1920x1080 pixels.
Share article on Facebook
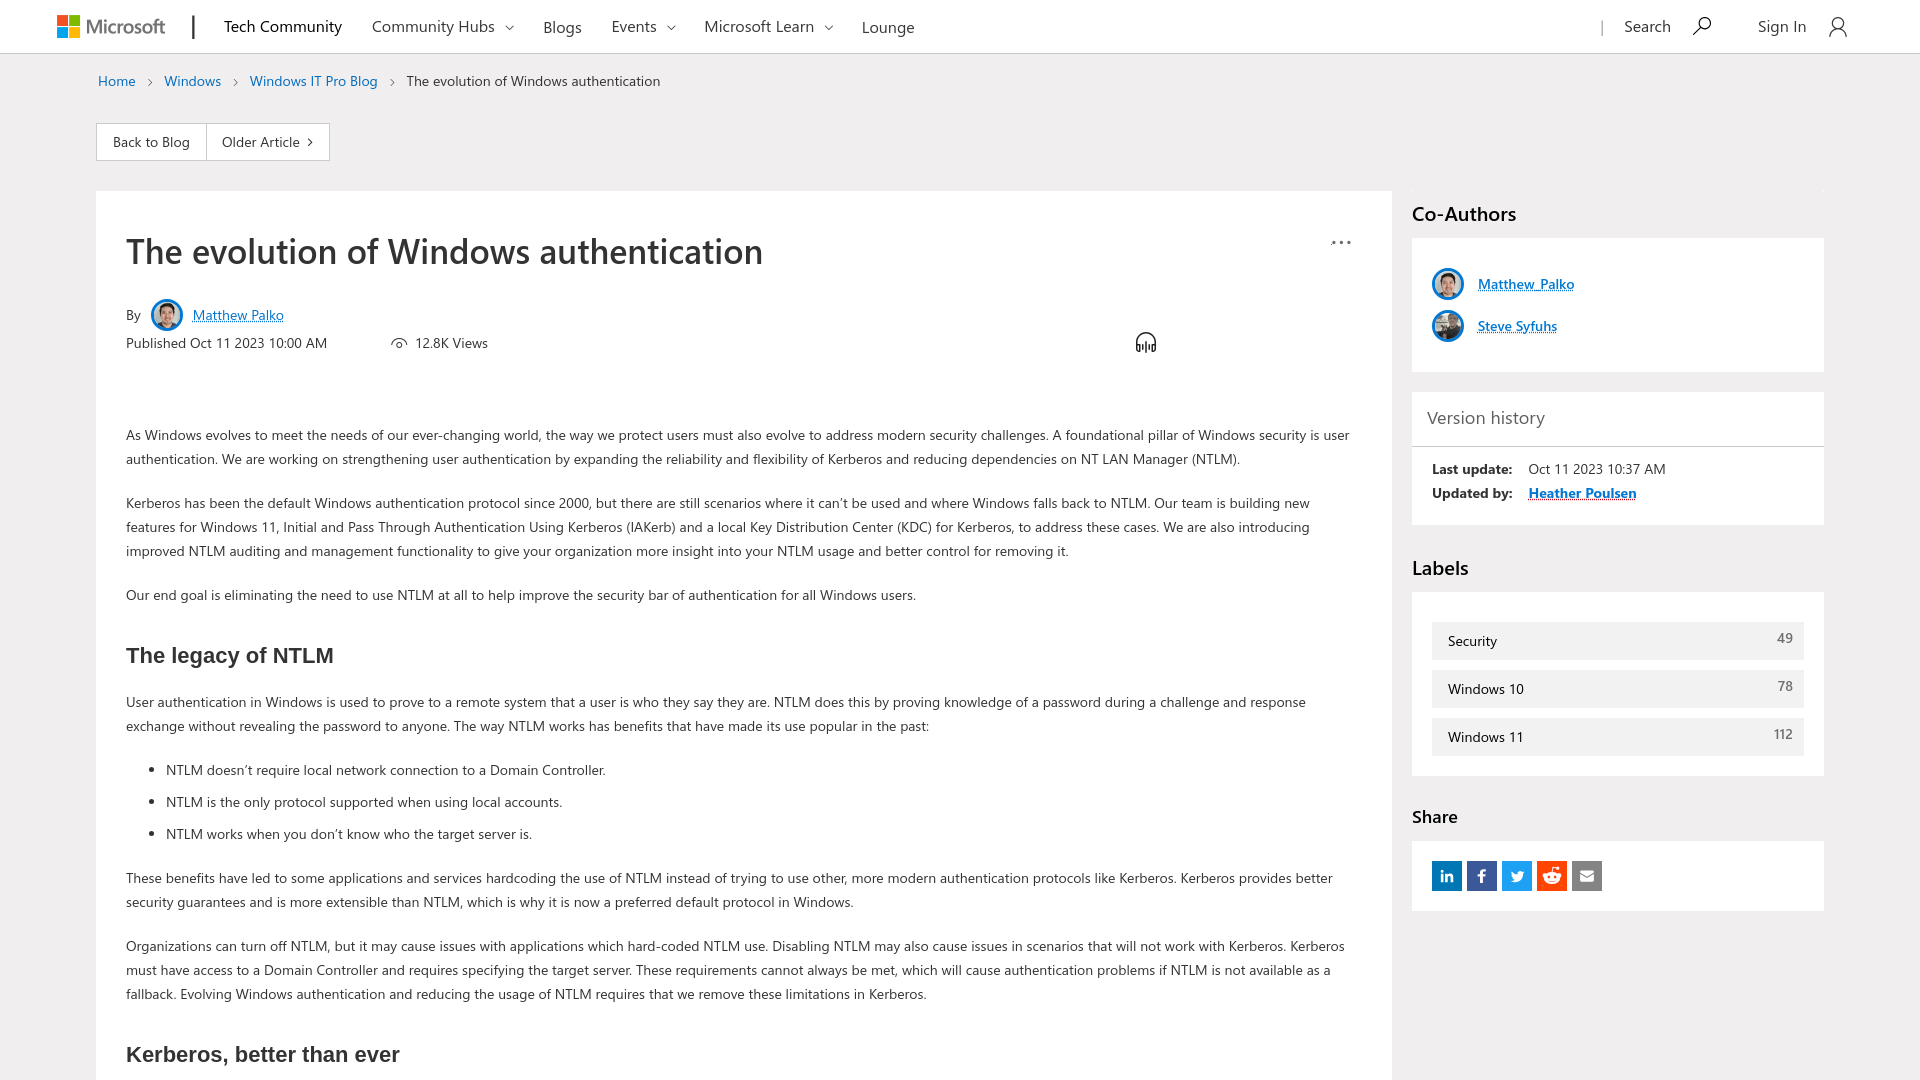[1482, 876]
